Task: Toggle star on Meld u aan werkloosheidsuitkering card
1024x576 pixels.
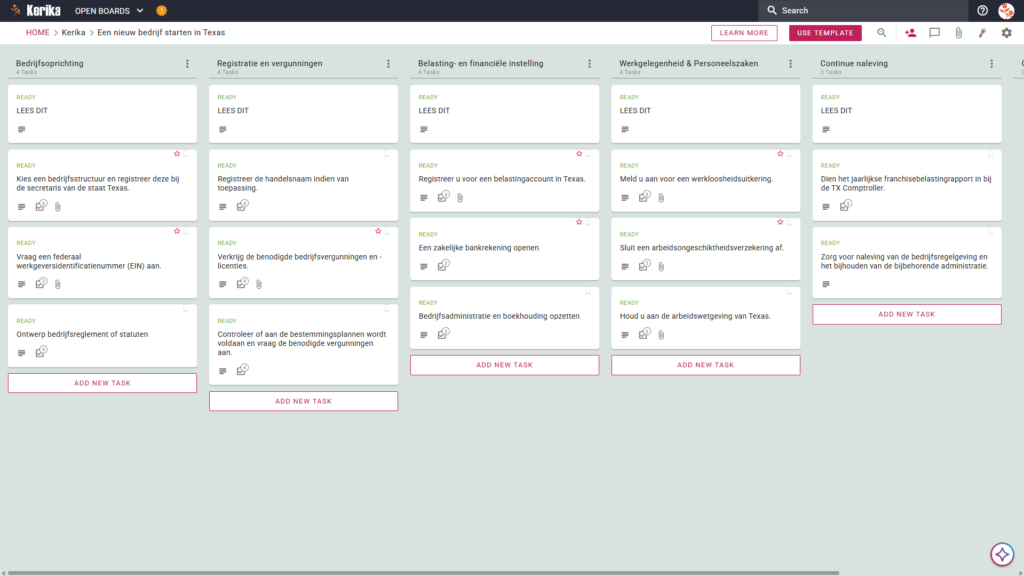Action: (780, 153)
